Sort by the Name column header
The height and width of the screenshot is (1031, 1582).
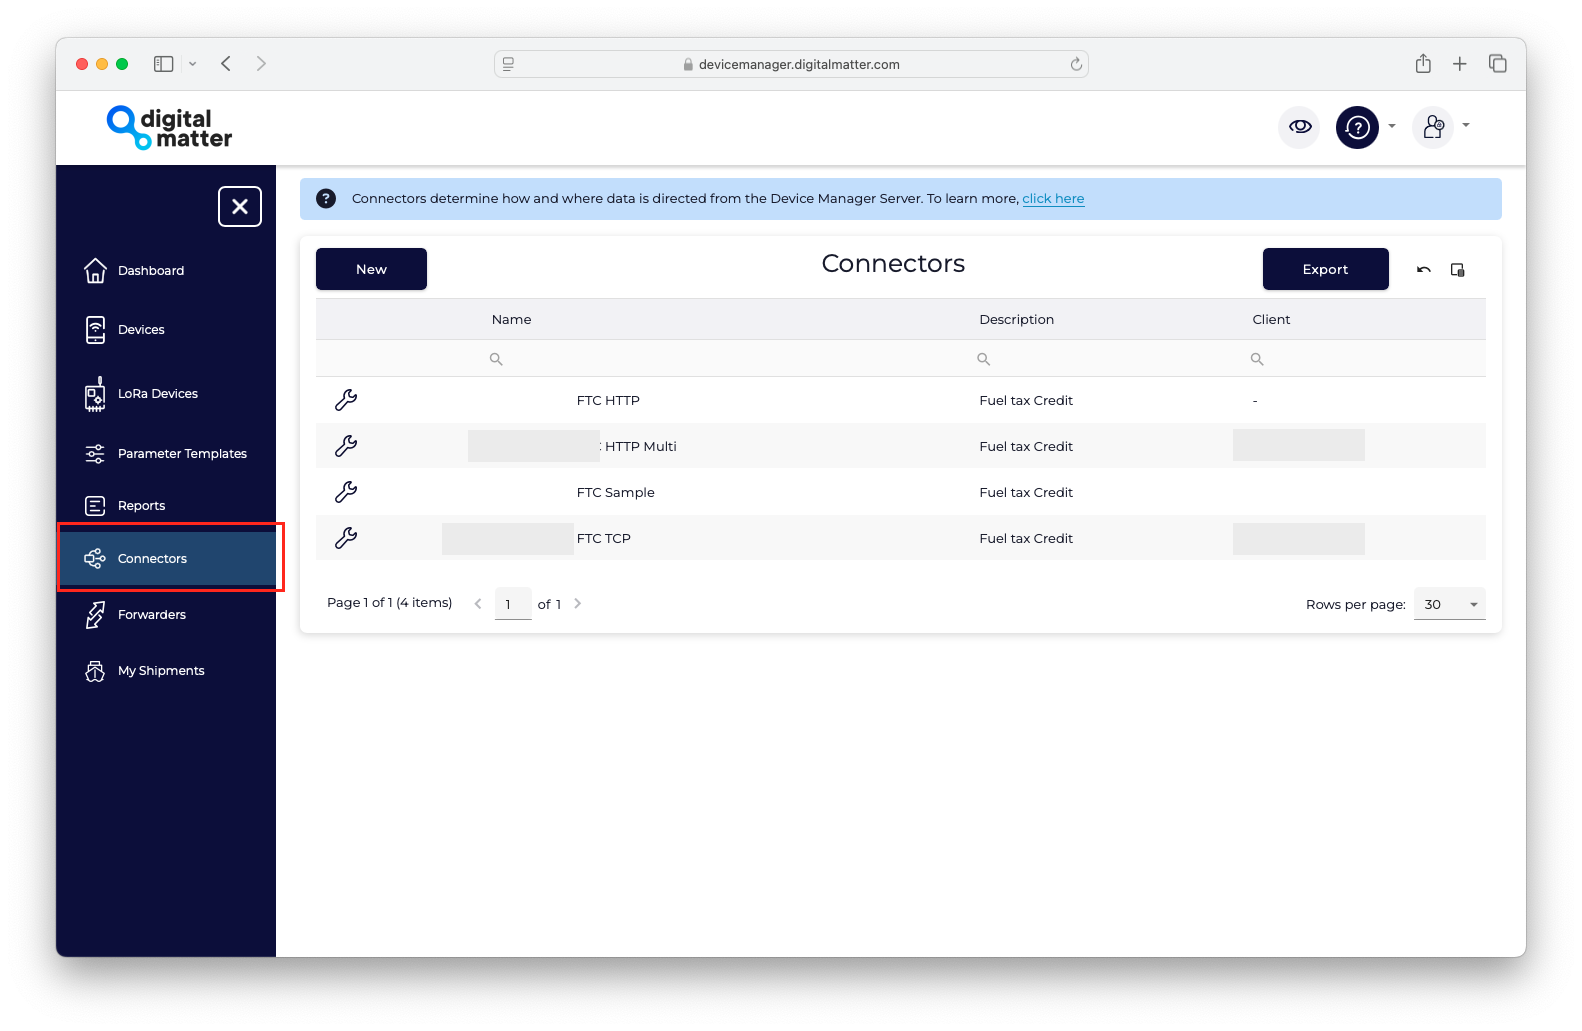click(511, 320)
